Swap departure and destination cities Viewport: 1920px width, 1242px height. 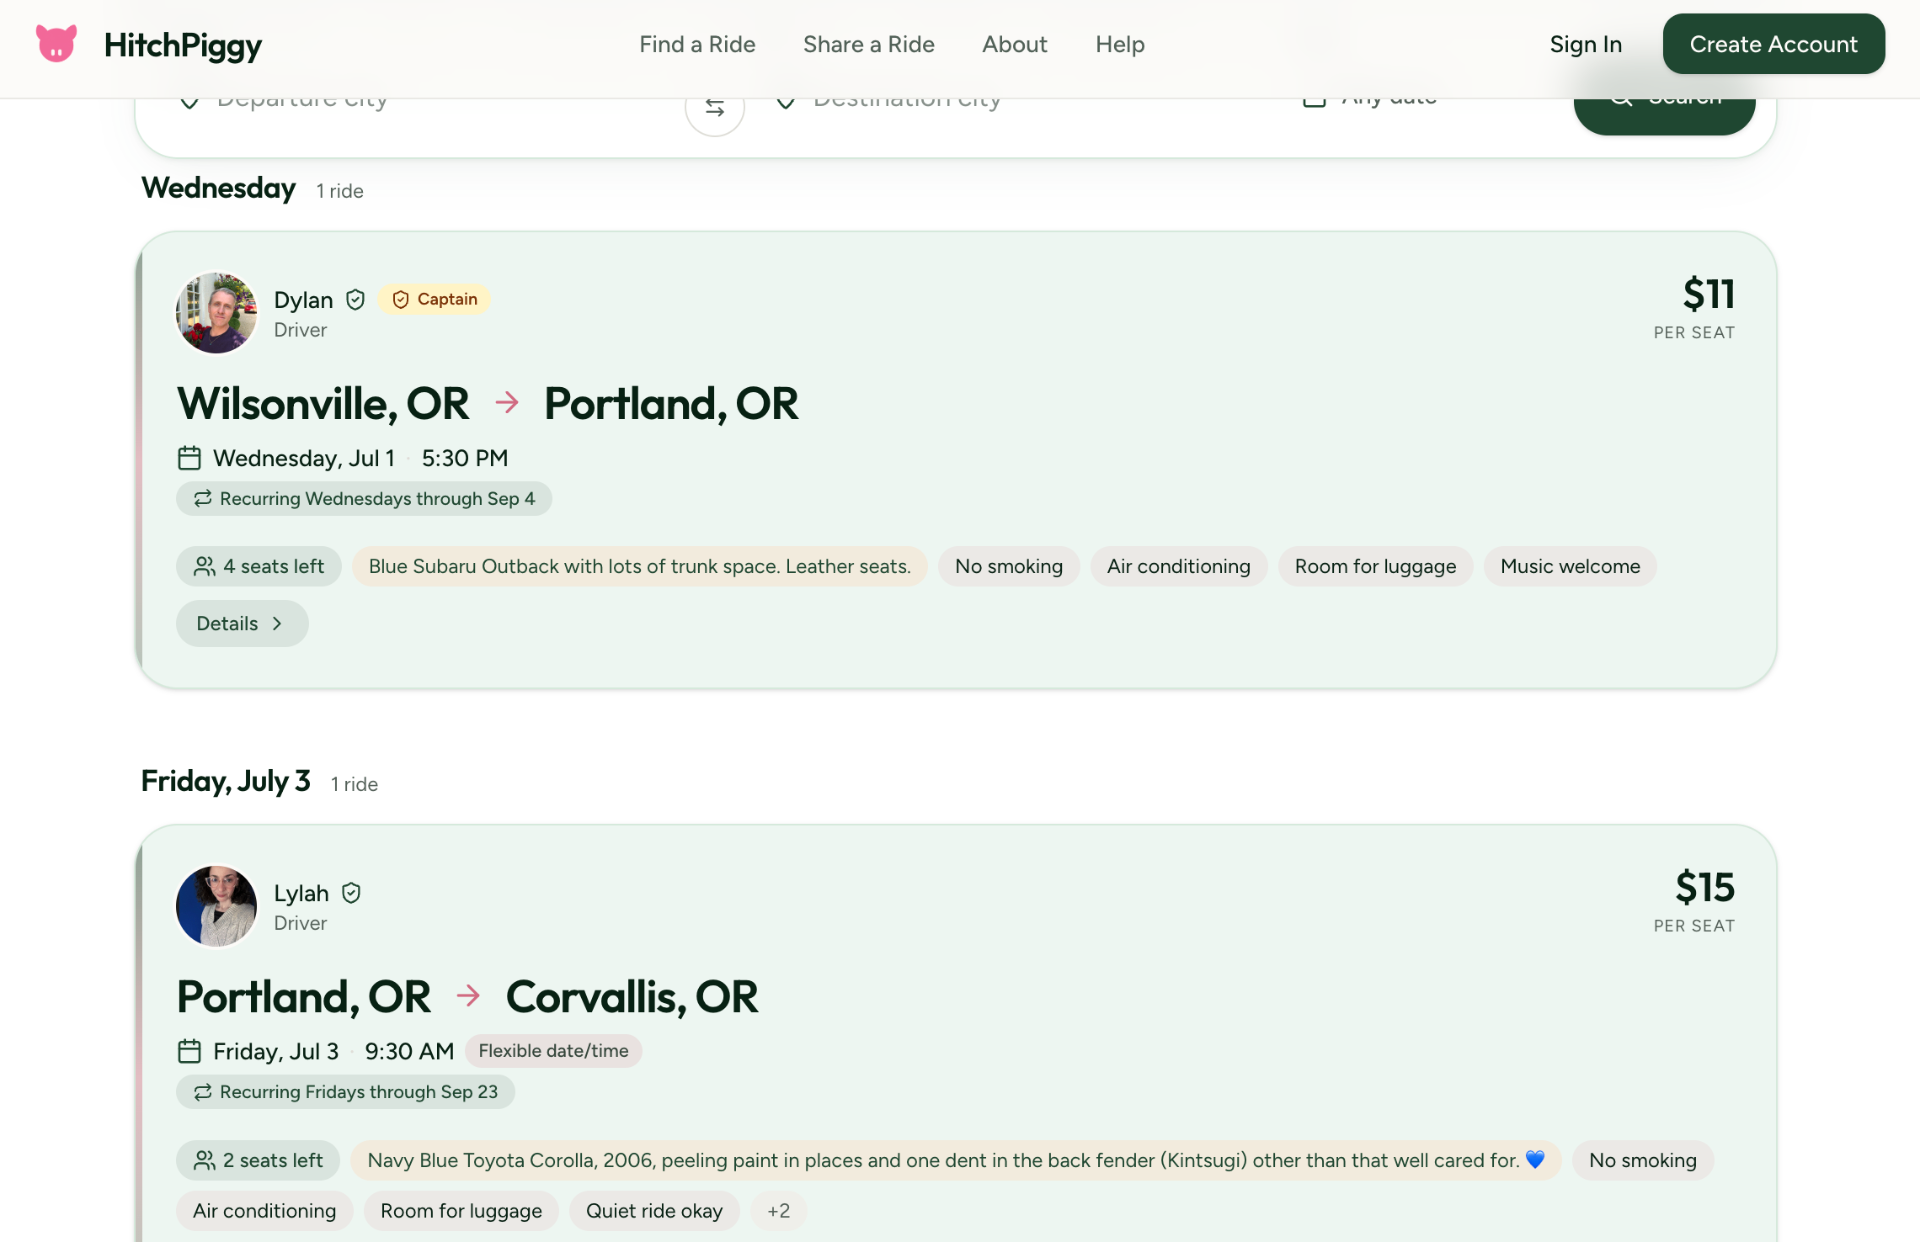pyautogui.click(x=714, y=108)
